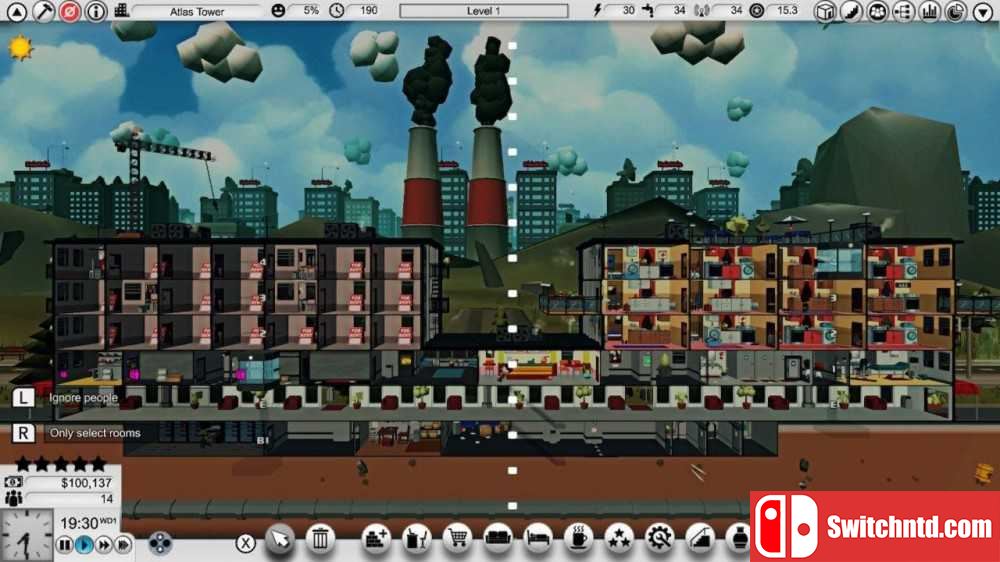This screenshot has height=562, width=1000.
Task: Open the three stars services category
Action: [x=619, y=540]
